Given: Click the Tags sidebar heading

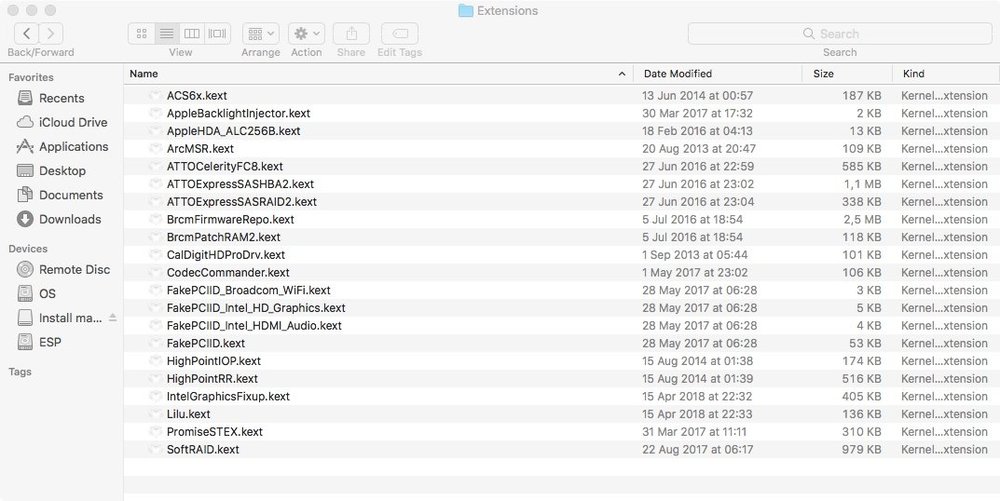Looking at the screenshot, I should pyautogui.click(x=20, y=372).
